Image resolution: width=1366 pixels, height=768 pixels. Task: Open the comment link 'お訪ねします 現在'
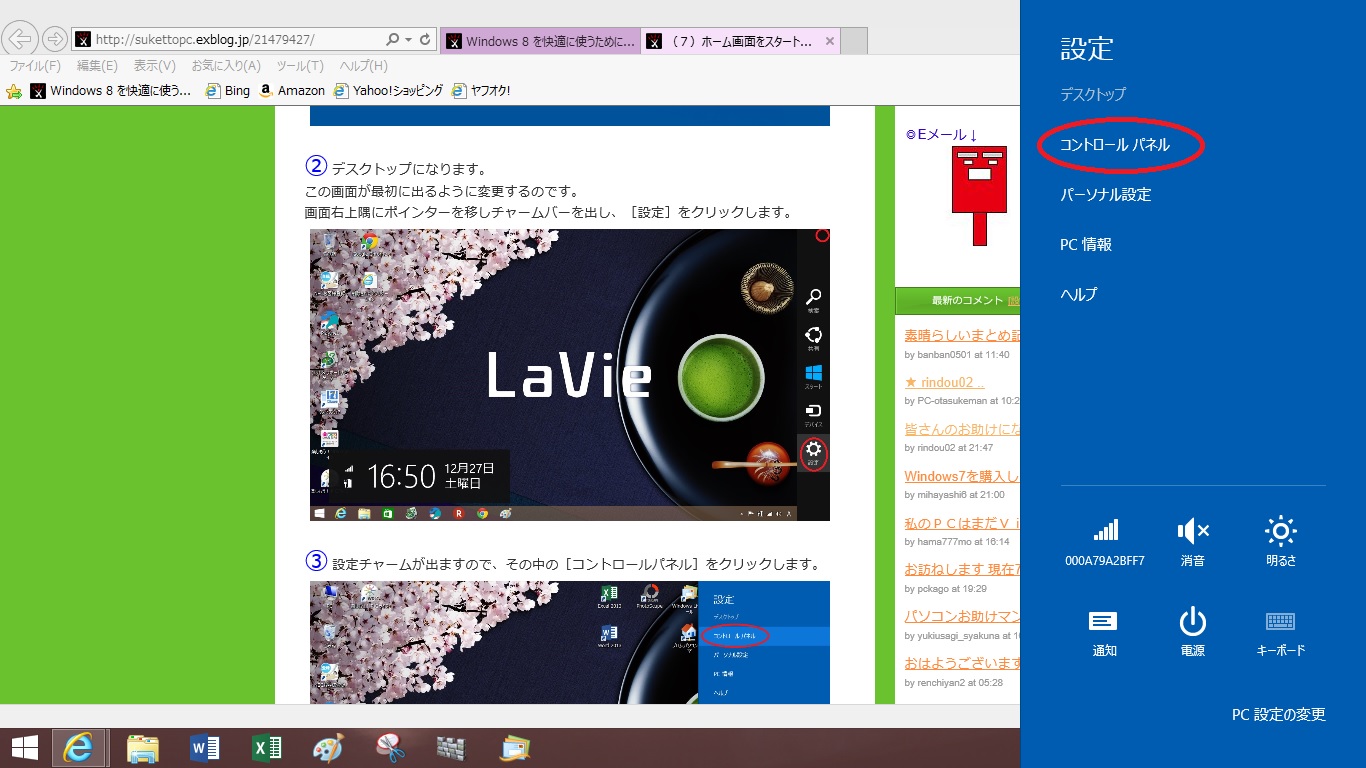pos(961,570)
